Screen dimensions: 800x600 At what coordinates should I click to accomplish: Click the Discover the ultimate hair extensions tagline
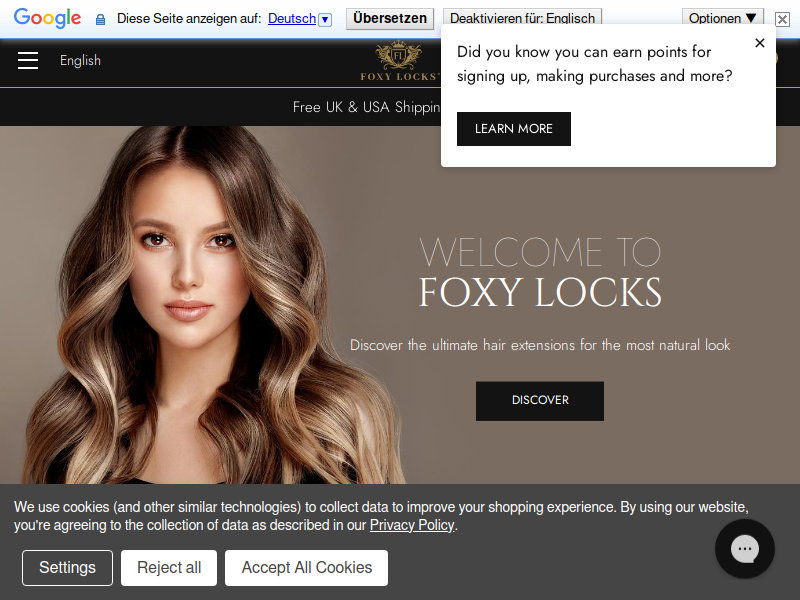coord(540,345)
